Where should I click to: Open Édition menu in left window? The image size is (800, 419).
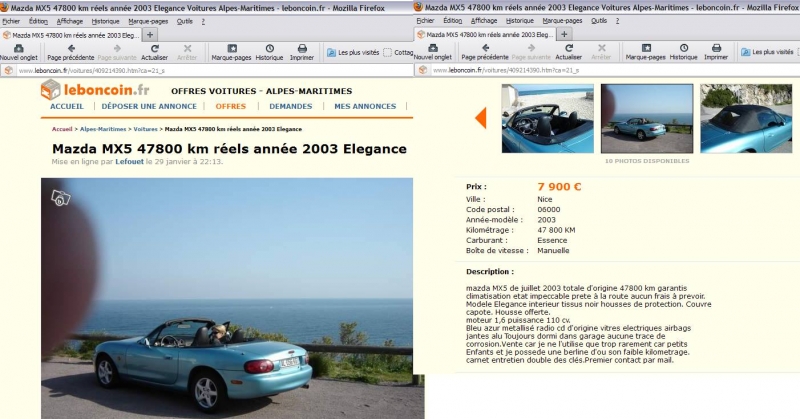click(38, 21)
